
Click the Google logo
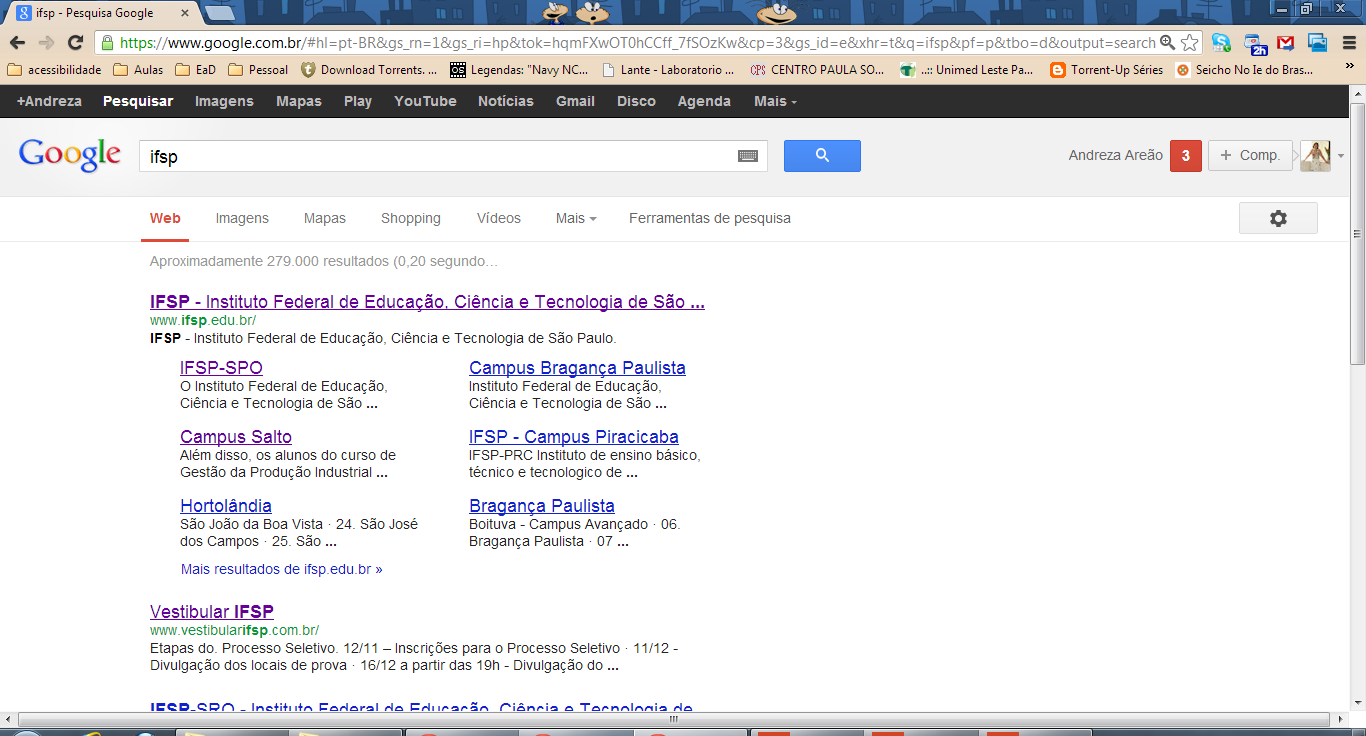tap(70, 155)
